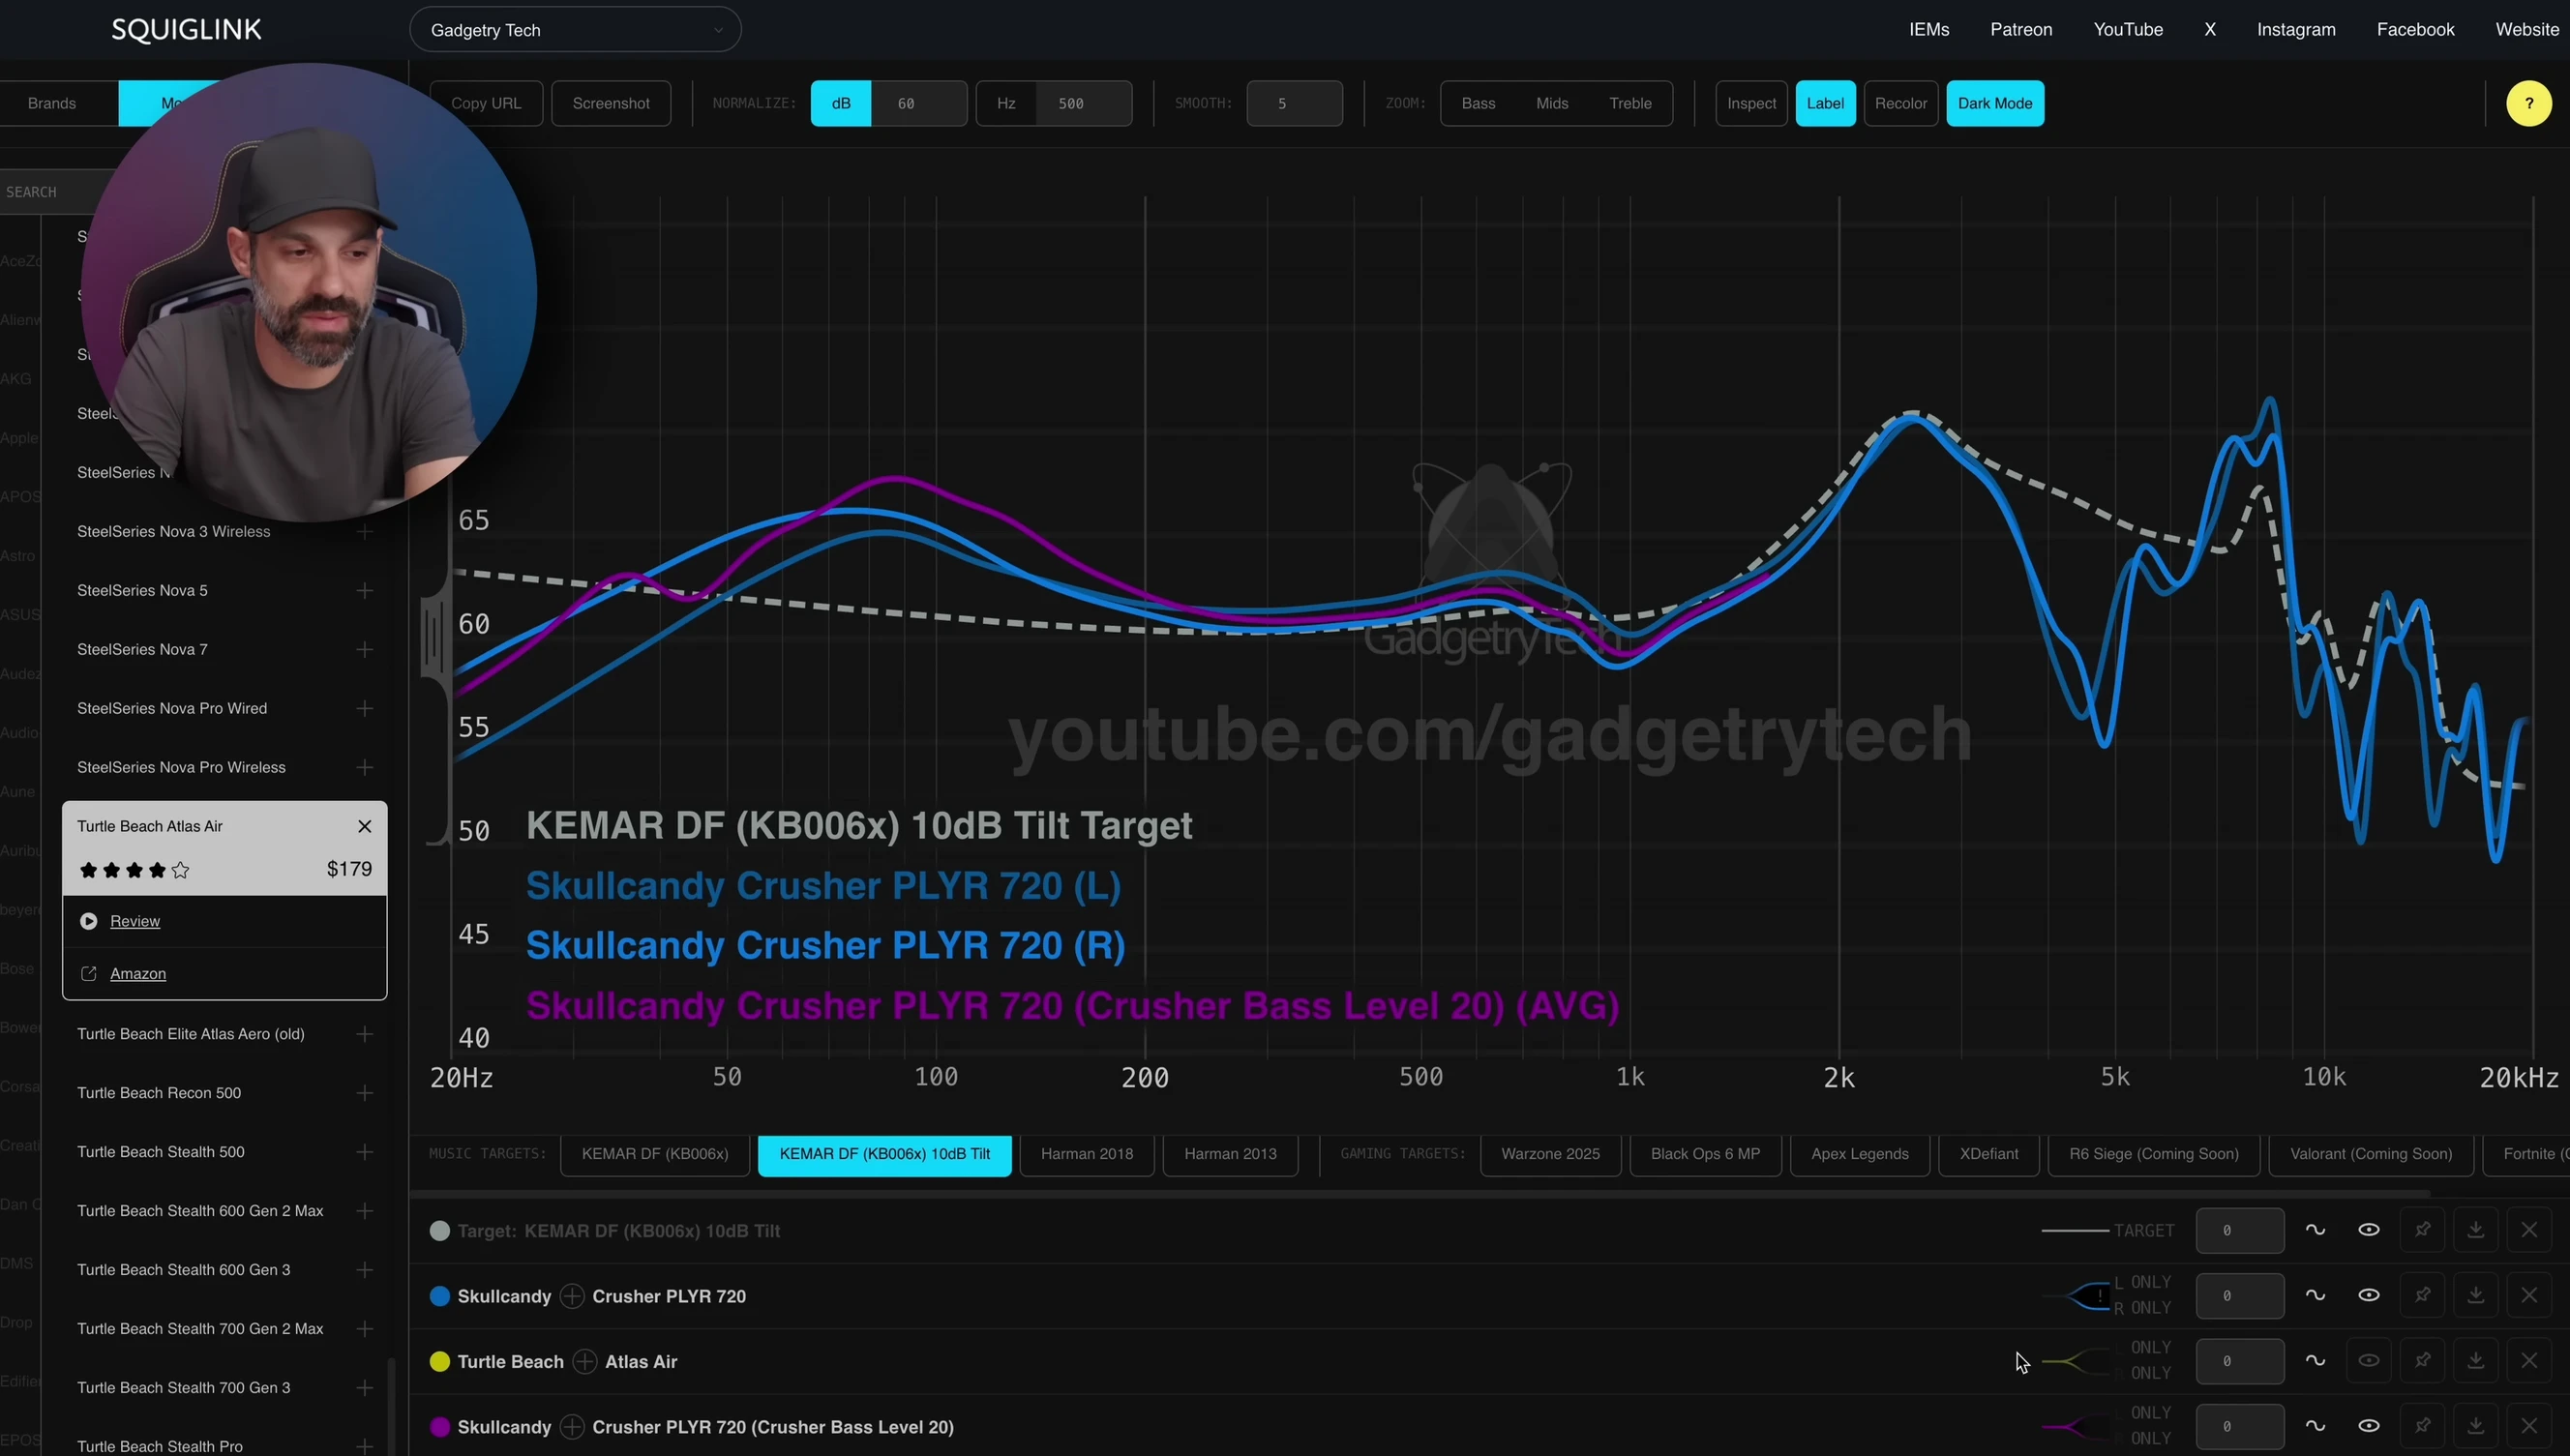Open the yellow help question-mark button
The width and height of the screenshot is (2570, 1456).
(2529, 103)
